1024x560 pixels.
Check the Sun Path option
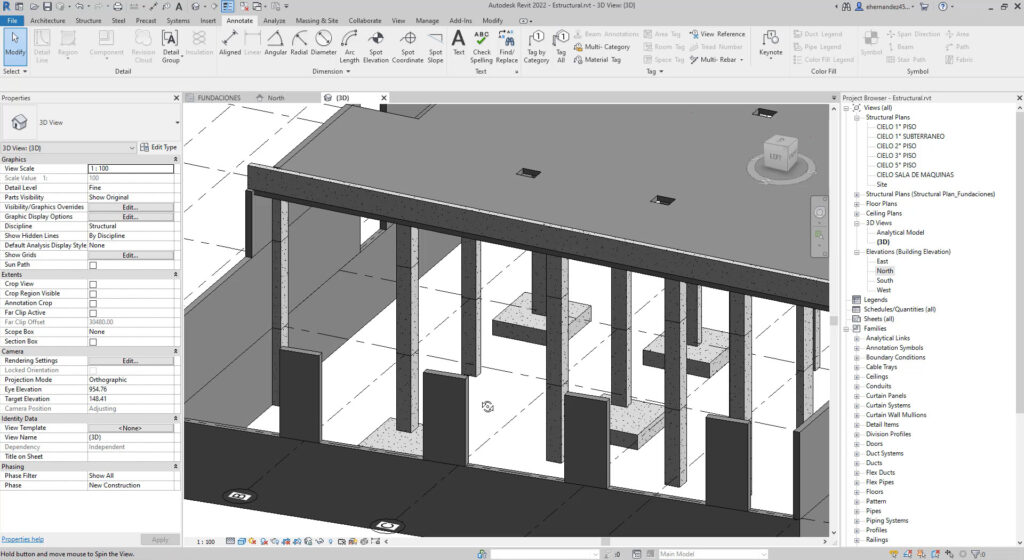coord(93,265)
